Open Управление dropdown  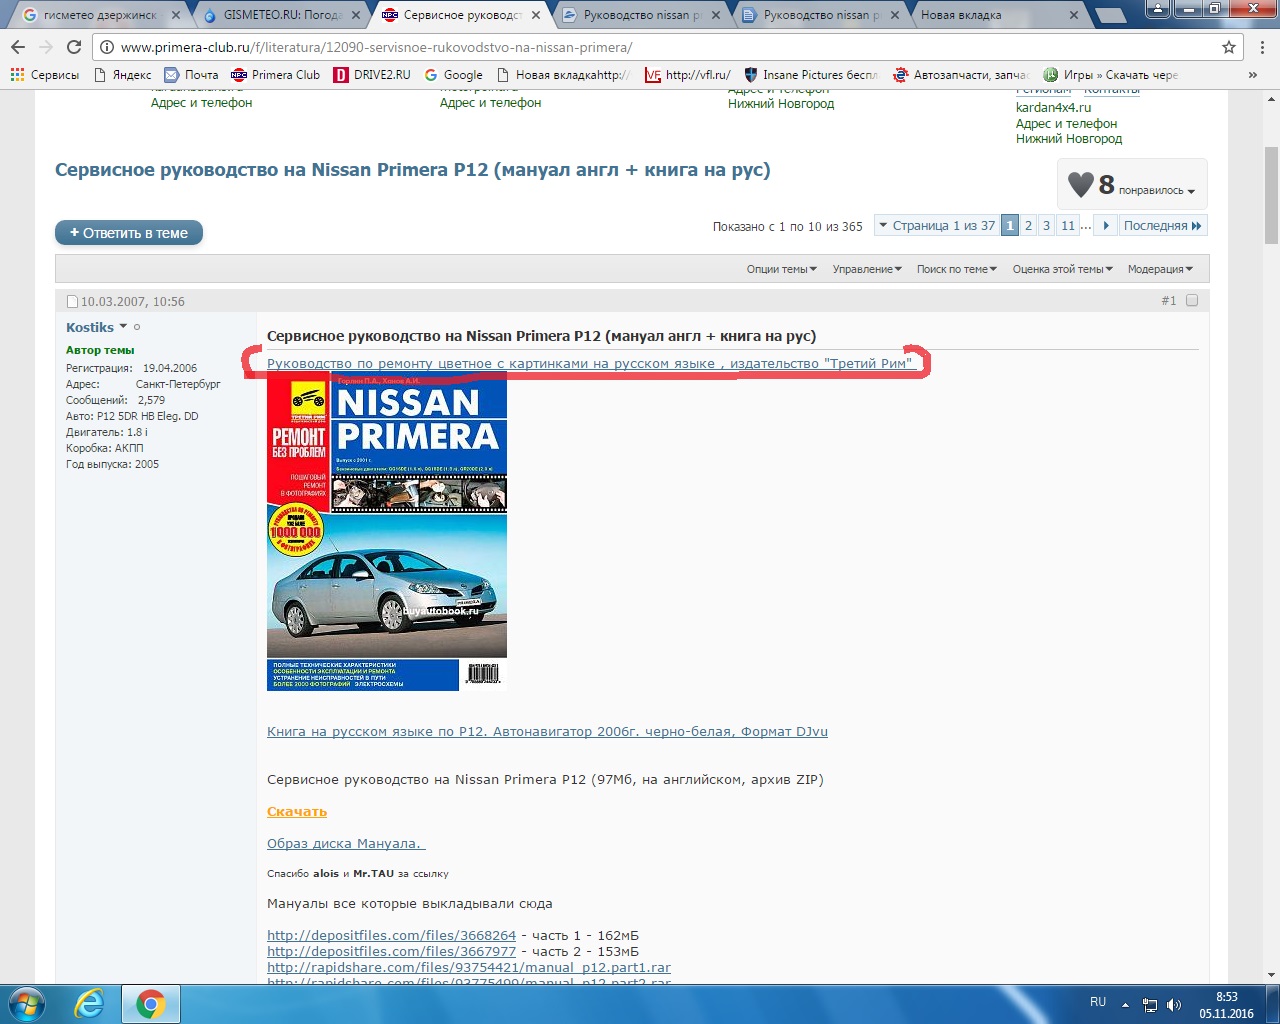867,269
